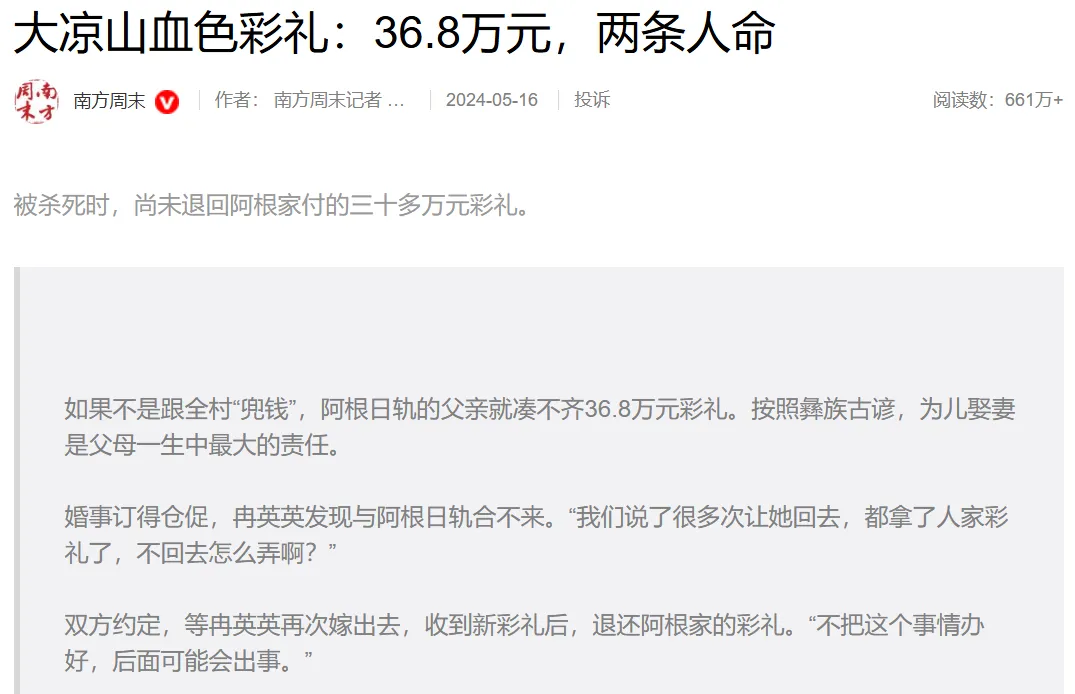Click the paragraph starting 双方约定

524,643
